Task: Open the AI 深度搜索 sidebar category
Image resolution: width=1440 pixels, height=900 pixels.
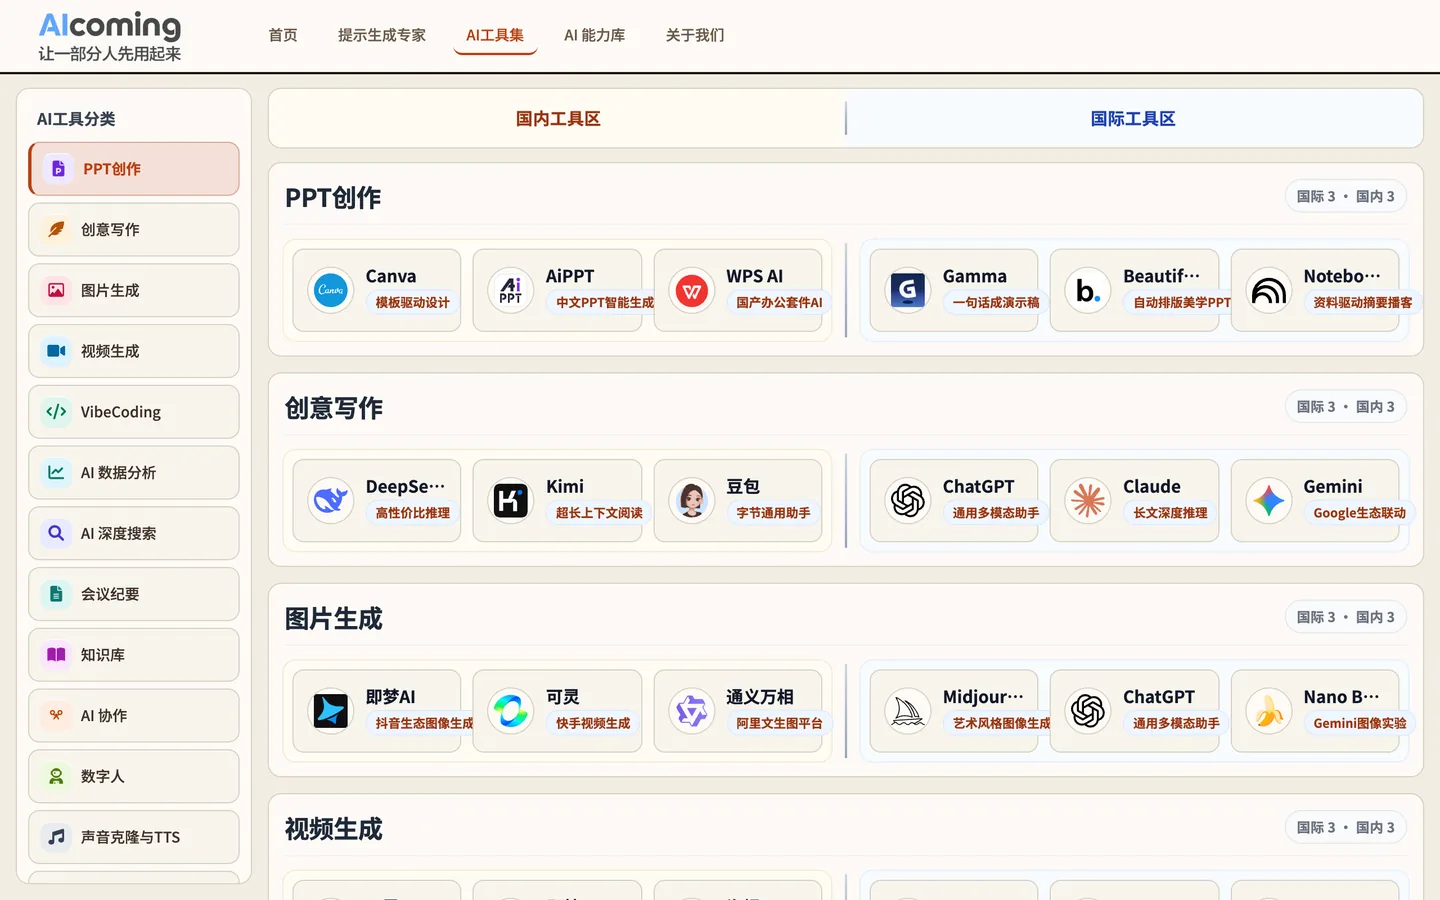Action: coord(134,533)
